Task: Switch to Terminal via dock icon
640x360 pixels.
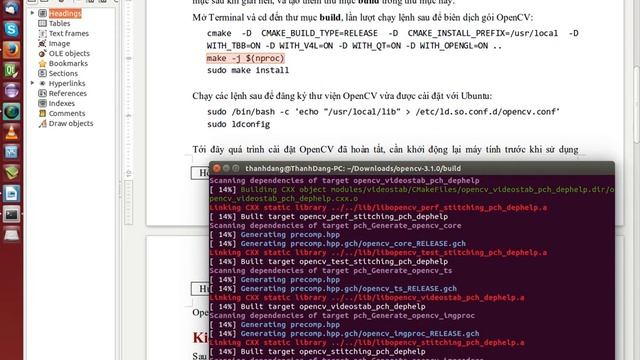Action: point(11,214)
